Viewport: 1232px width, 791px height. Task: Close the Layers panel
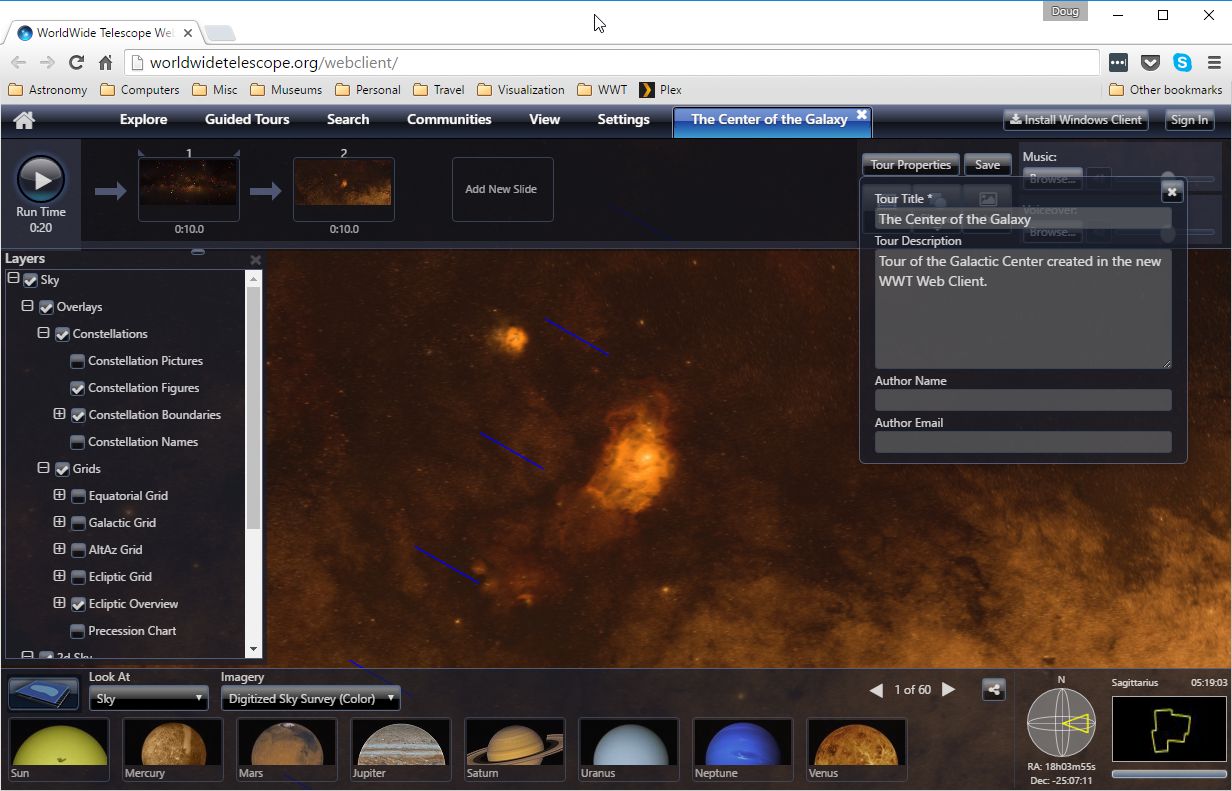255,260
